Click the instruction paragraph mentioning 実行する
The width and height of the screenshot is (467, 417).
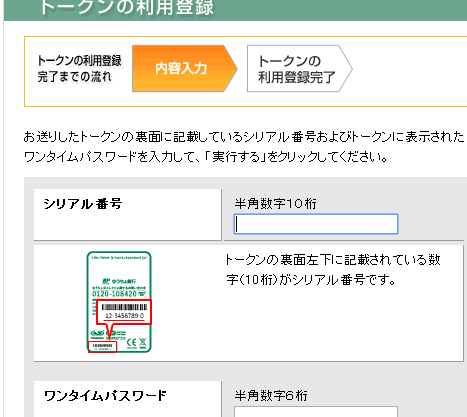(x=244, y=147)
